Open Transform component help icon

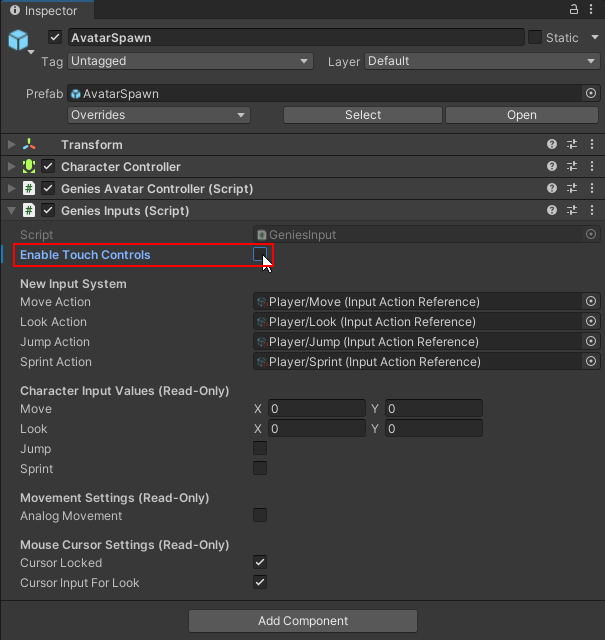(552, 145)
